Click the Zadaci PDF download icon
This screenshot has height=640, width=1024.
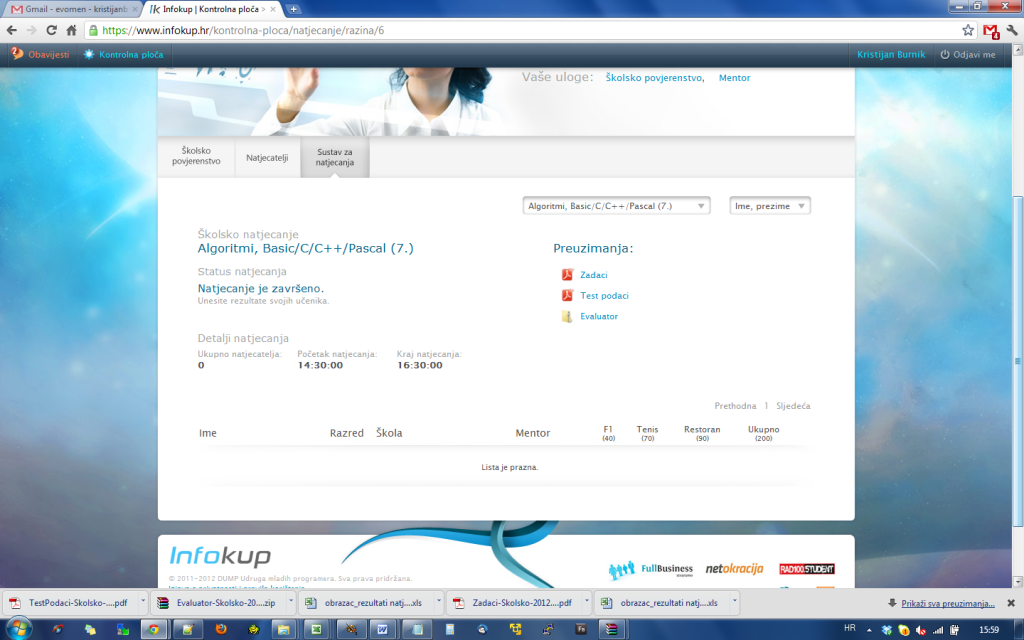(x=566, y=275)
